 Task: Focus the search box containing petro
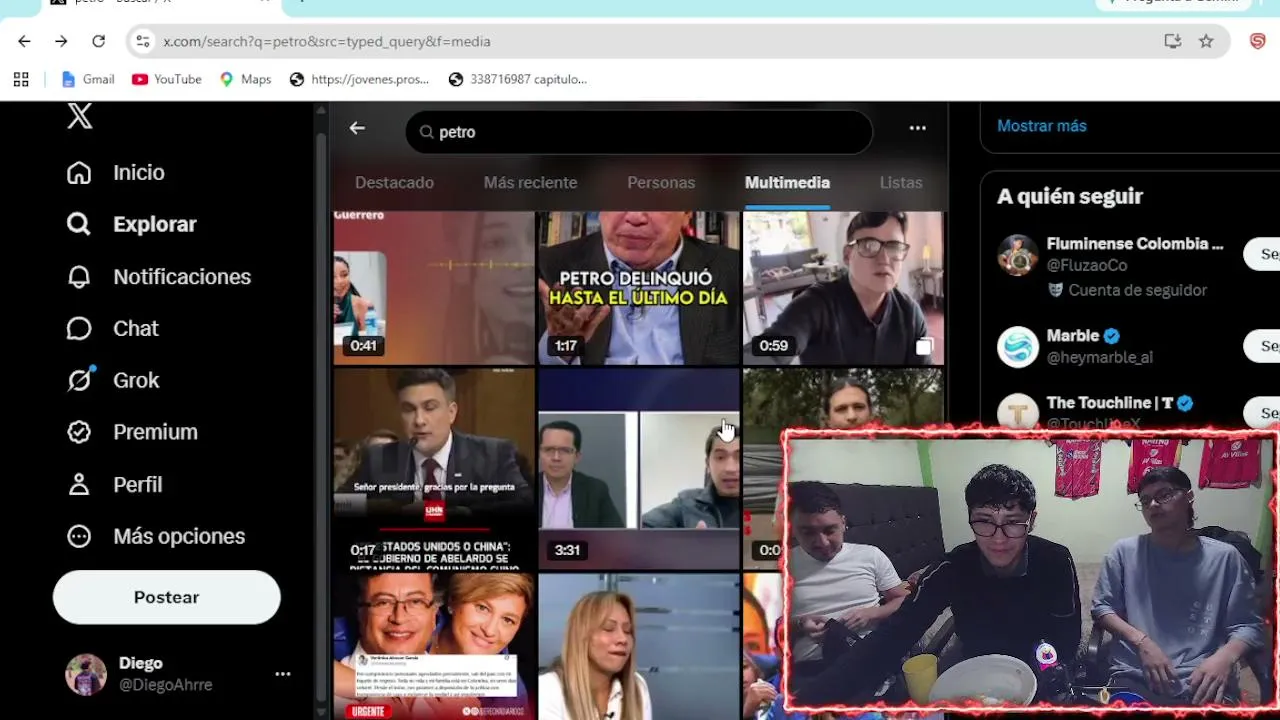click(639, 132)
